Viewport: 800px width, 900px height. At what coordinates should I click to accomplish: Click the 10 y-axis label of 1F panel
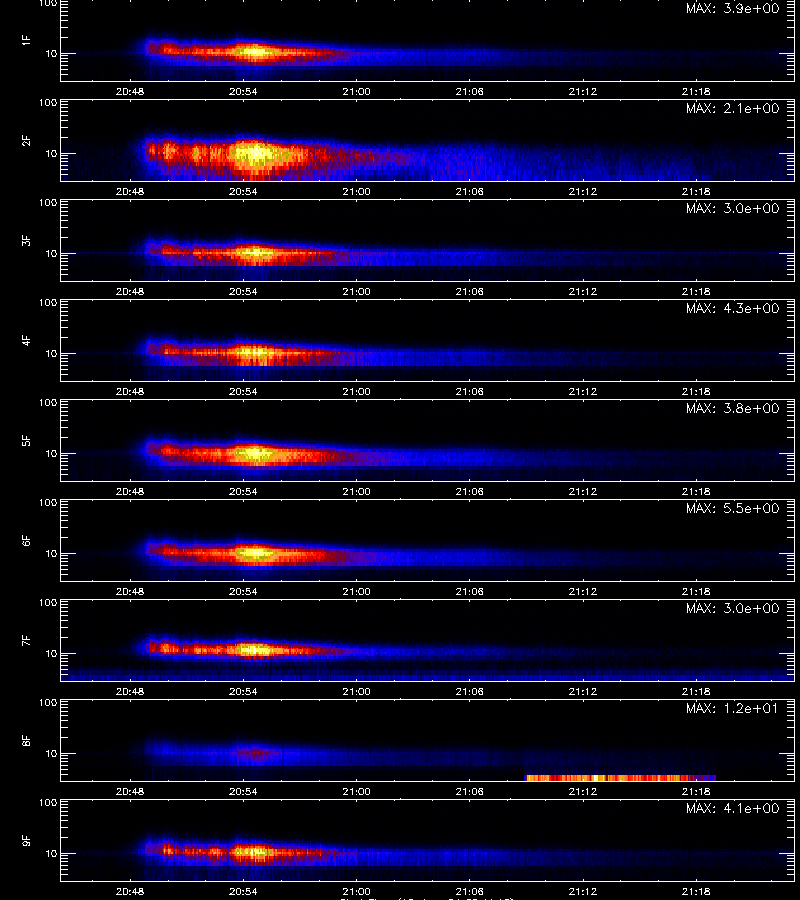[x=51, y=53]
